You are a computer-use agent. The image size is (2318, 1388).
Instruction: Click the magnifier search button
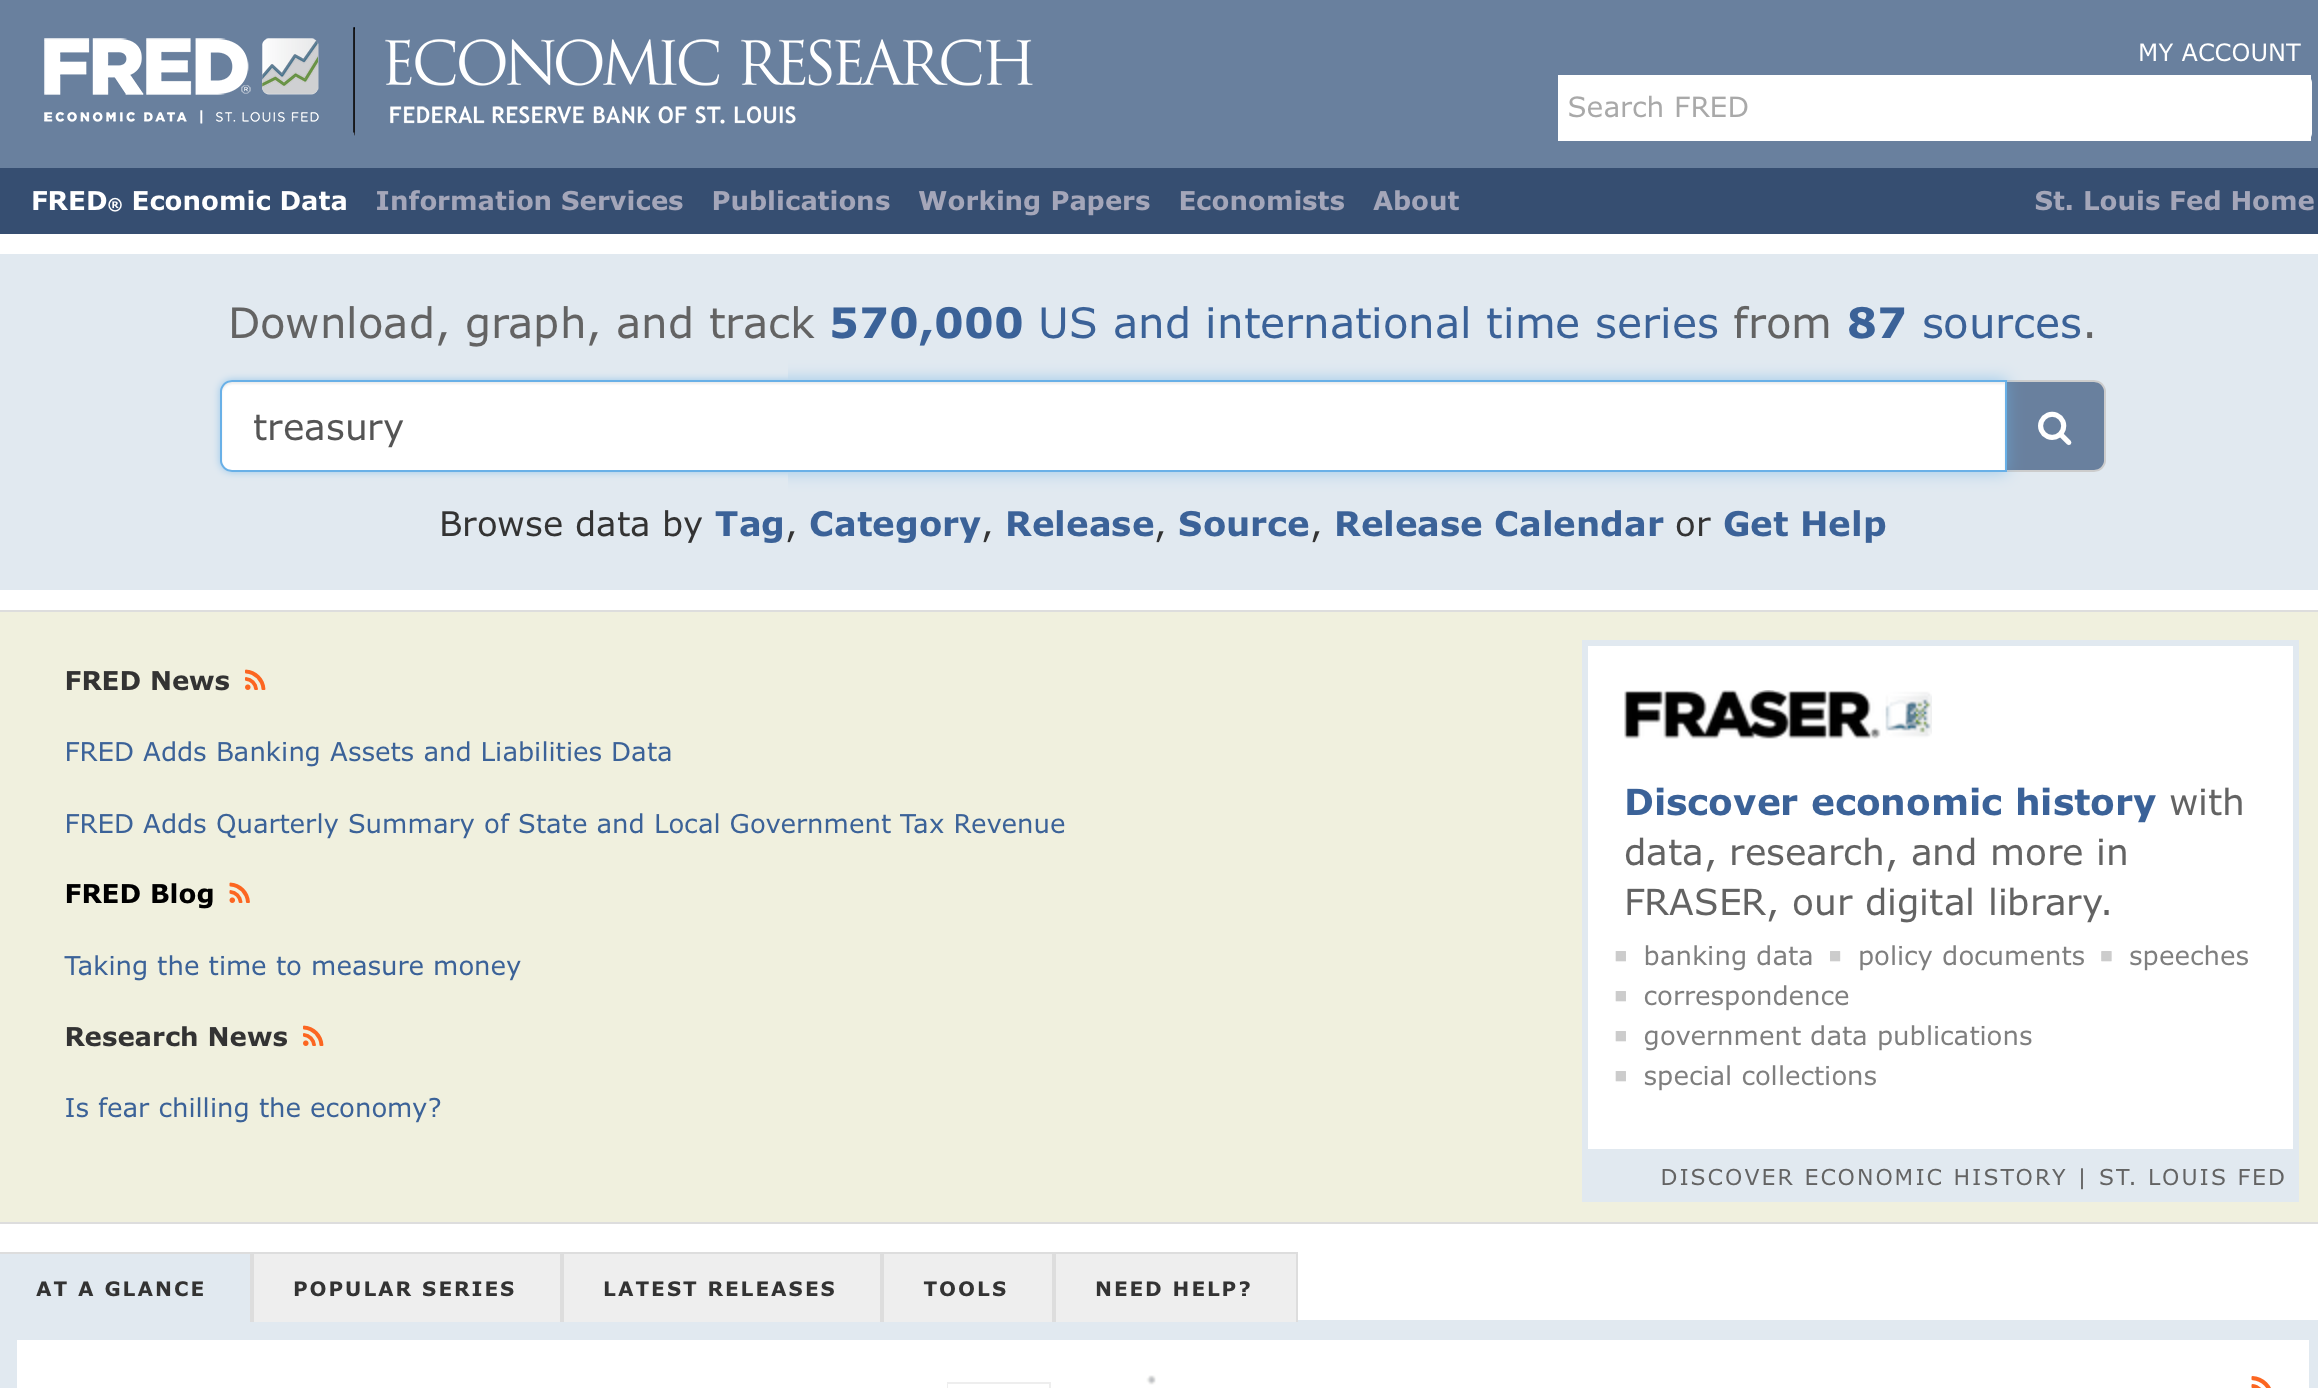coord(2055,427)
